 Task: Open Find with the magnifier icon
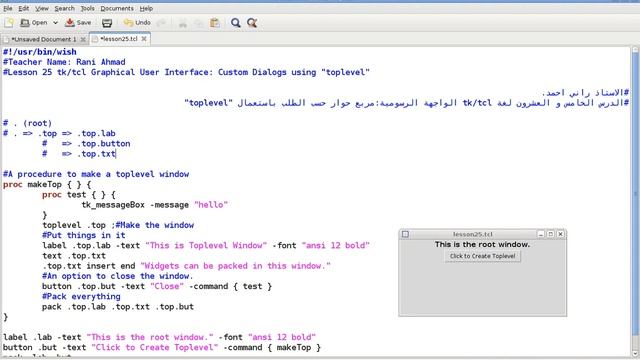tap(236, 23)
